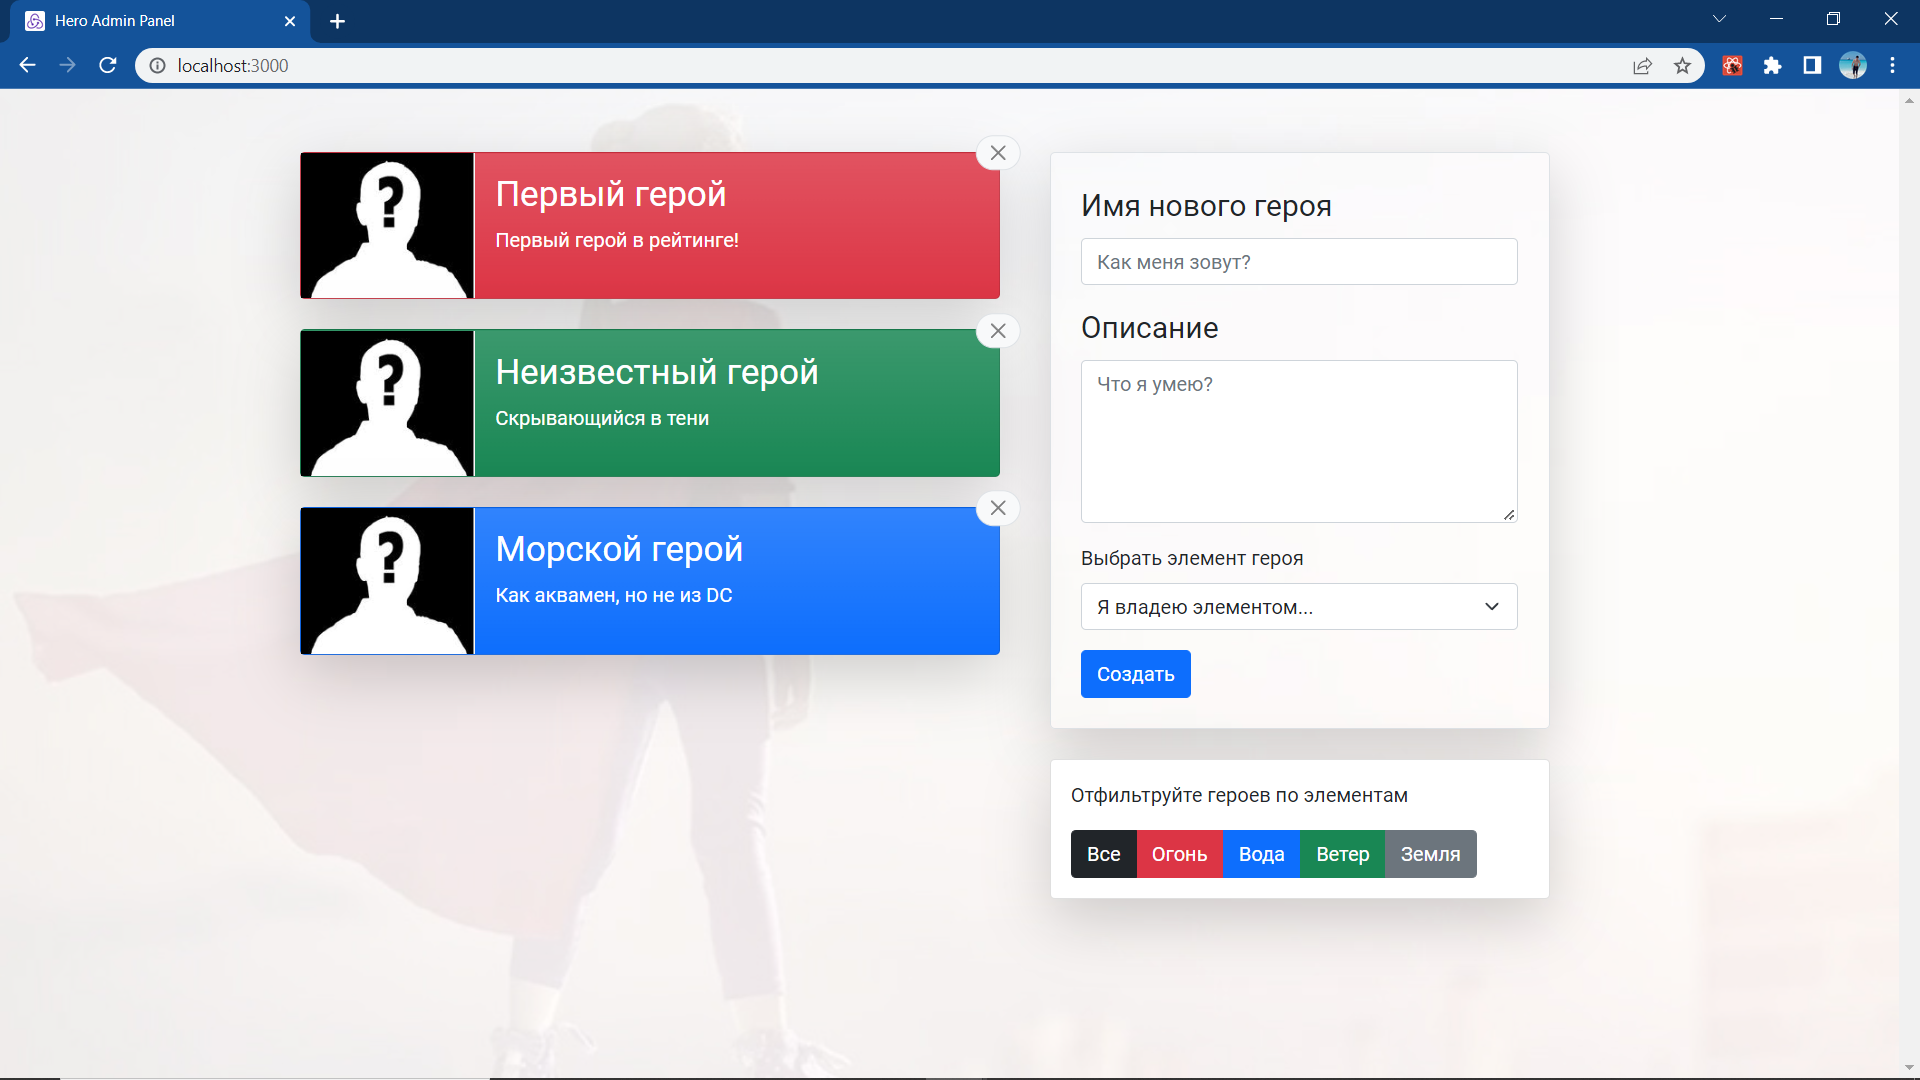The image size is (1920, 1080).
Task: Open the share menu in the address bar
Action: 1643,65
